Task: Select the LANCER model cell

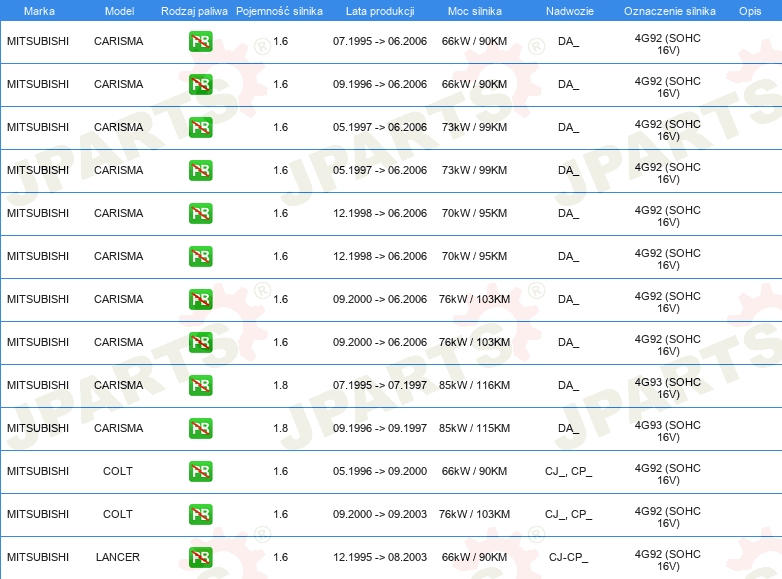Action: [118, 557]
